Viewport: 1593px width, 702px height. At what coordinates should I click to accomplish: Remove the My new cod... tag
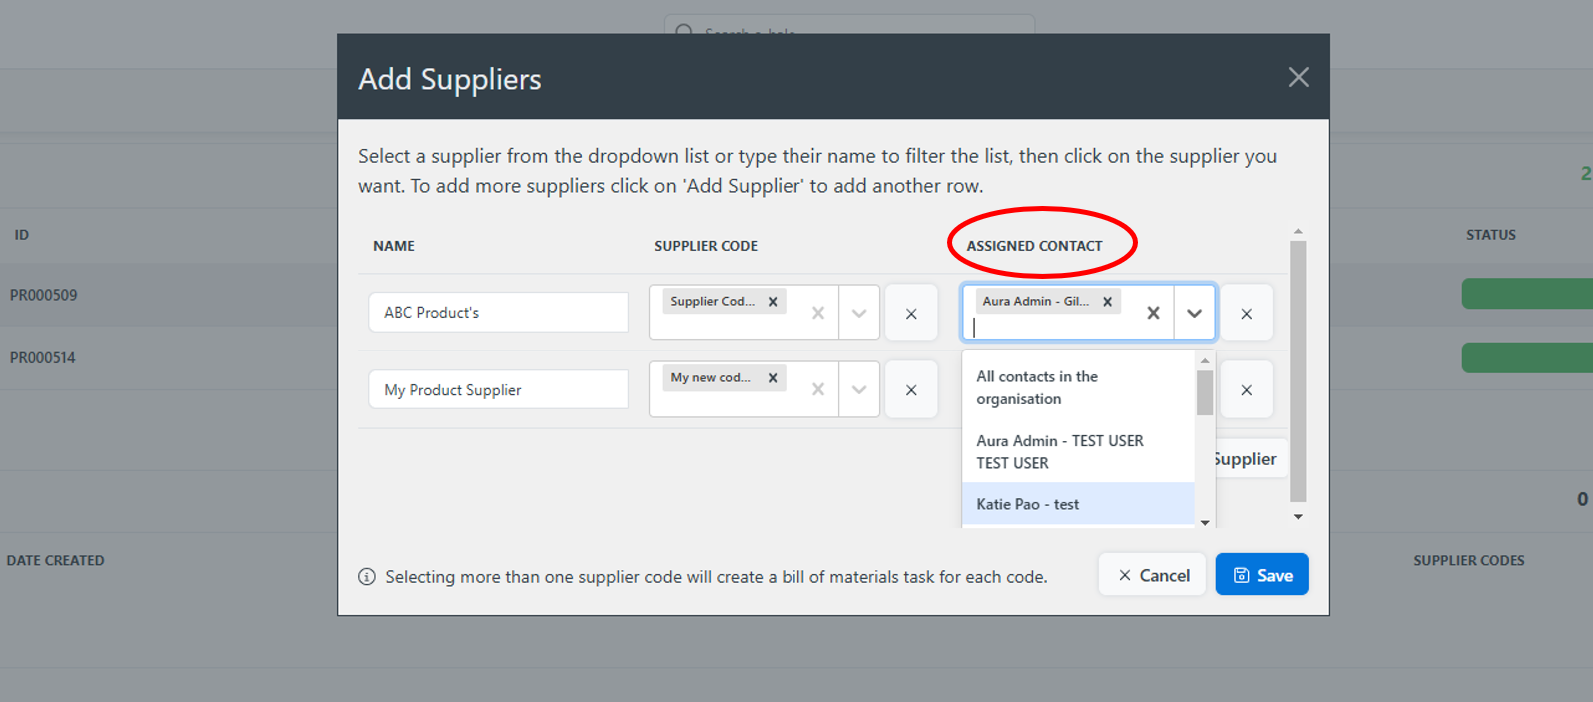click(x=773, y=377)
